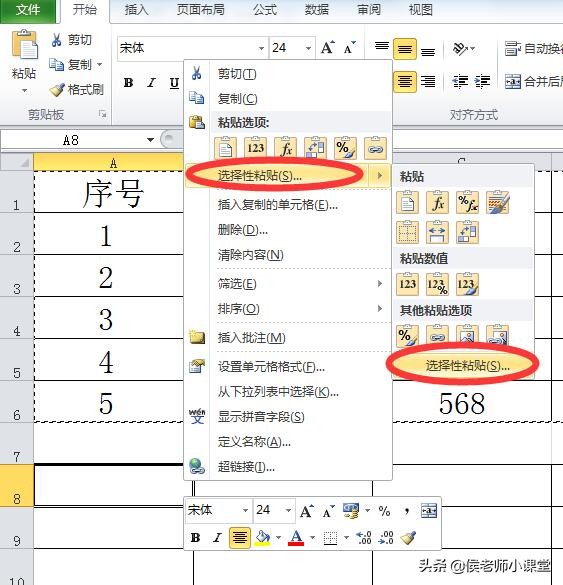This screenshot has width=563, height=585.
Task: Switch to the 审阅 Review tab
Action: (369, 9)
